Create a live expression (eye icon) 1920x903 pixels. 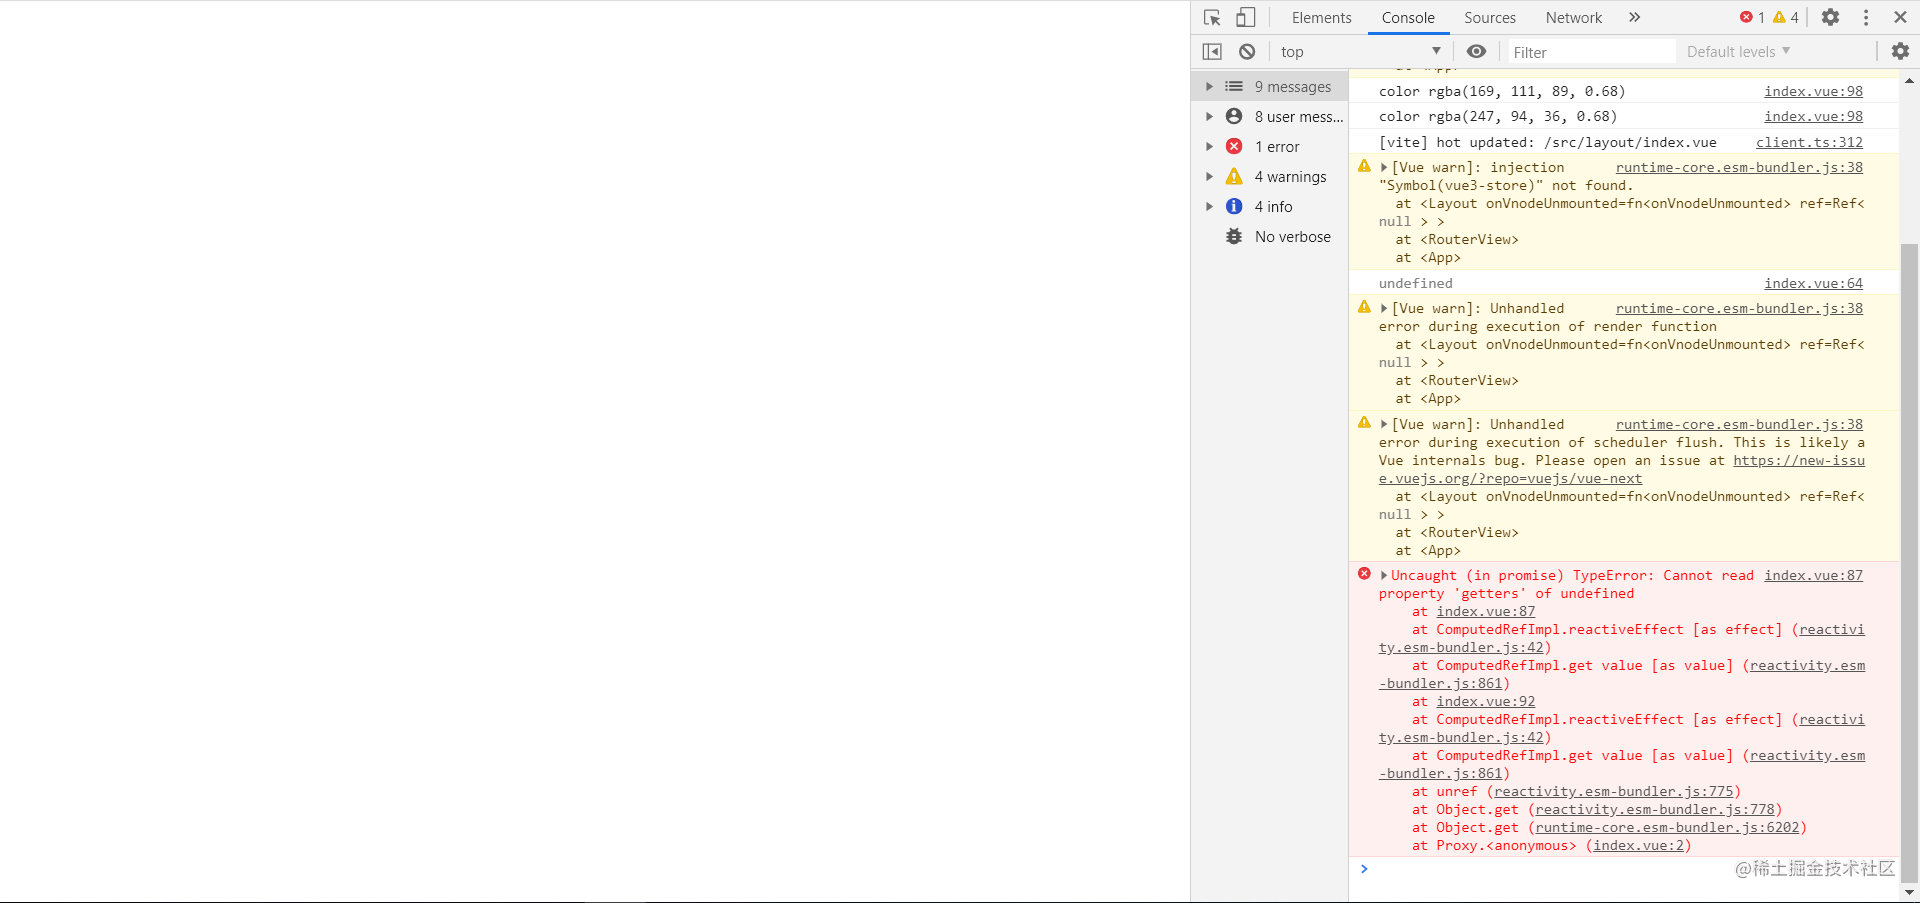[1476, 52]
